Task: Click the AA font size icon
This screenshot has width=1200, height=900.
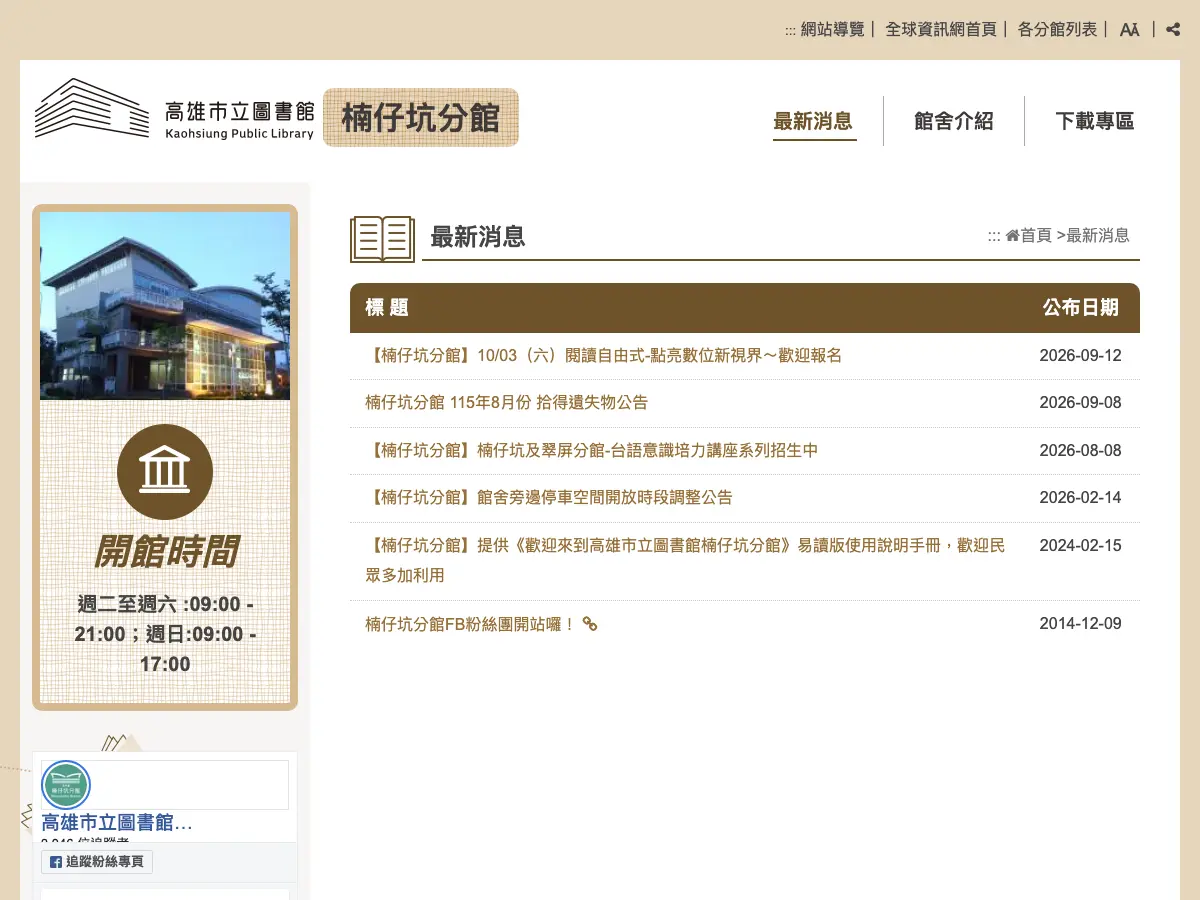Action: [1129, 29]
